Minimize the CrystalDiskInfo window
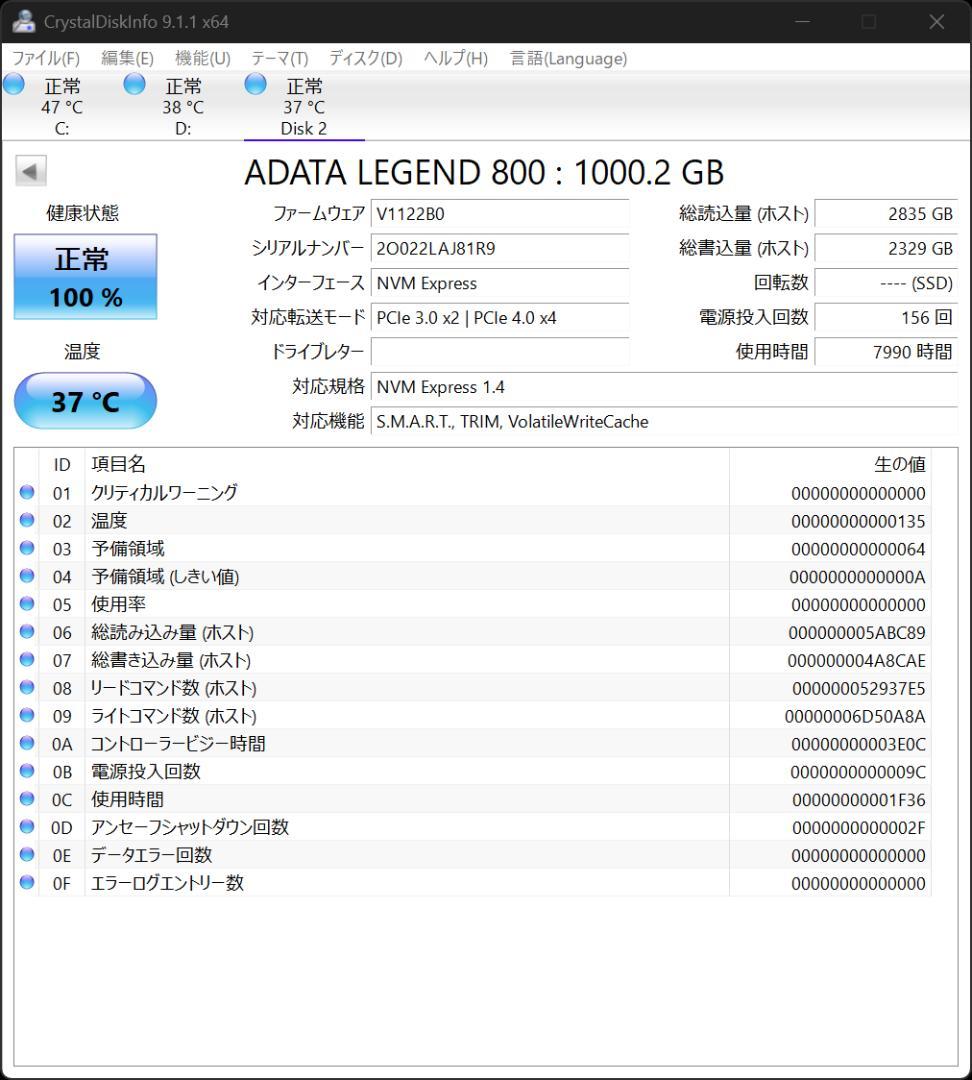This screenshot has width=972, height=1080. pyautogui.click(x=803, y=21)
